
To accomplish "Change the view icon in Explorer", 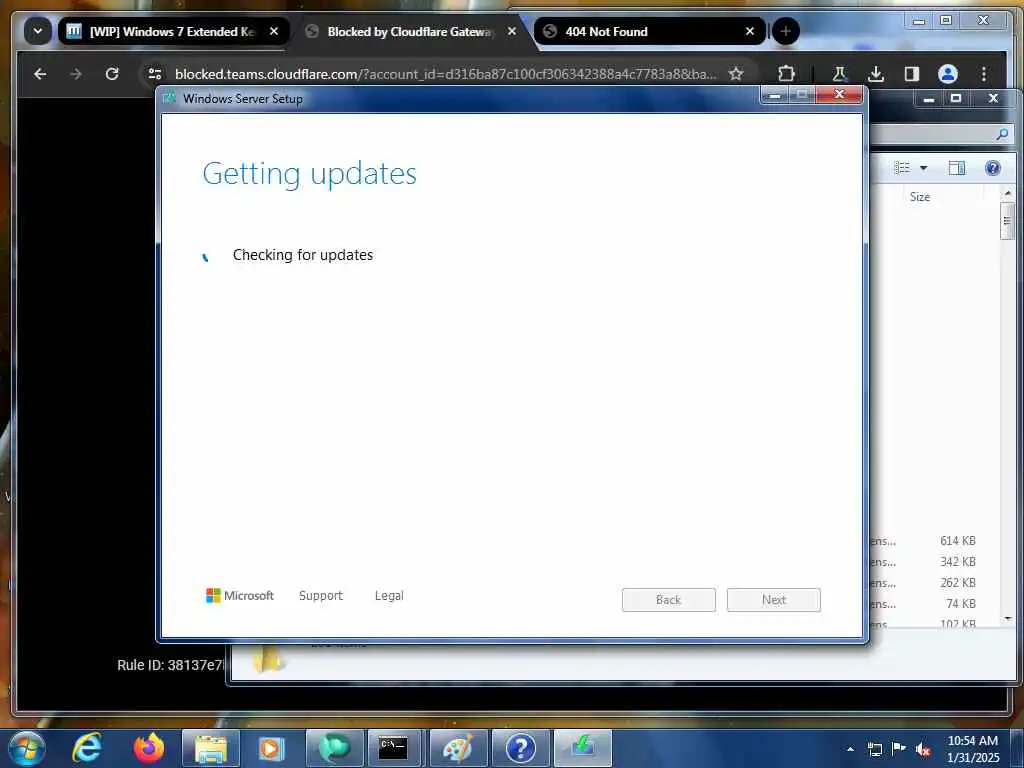I will coord(902,168).
